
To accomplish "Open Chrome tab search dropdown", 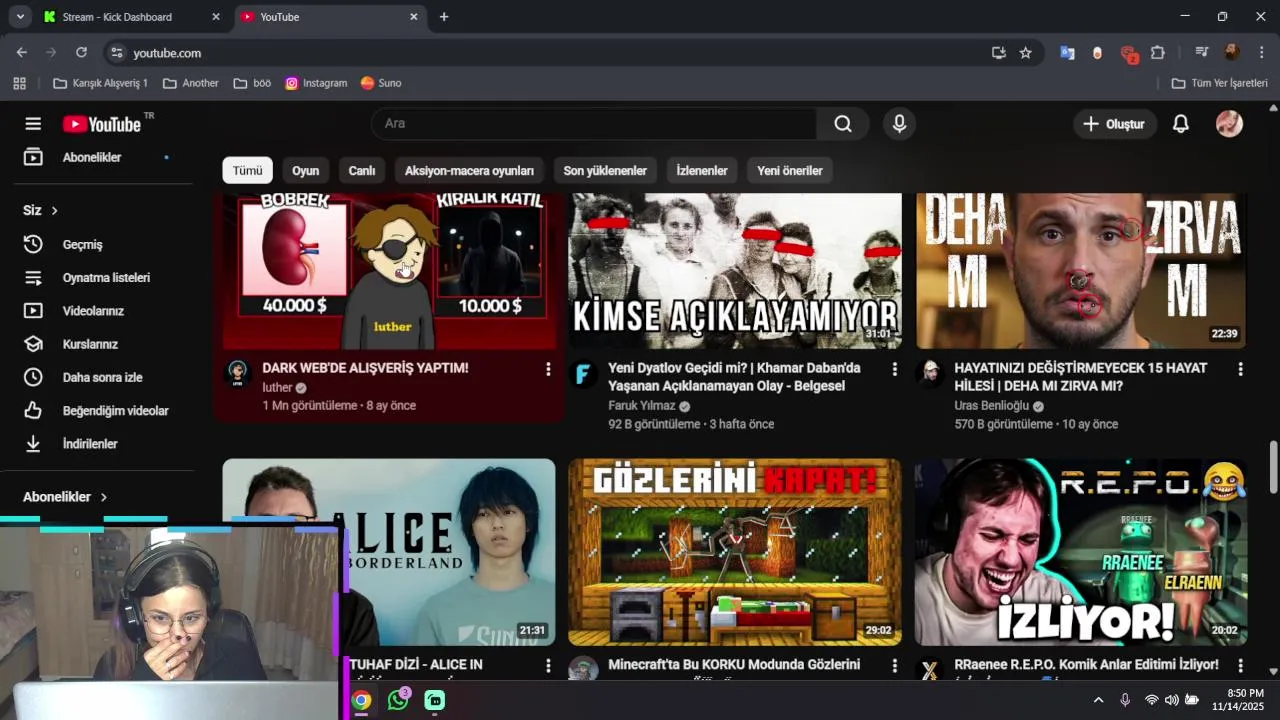I will (x=20, y=17).
